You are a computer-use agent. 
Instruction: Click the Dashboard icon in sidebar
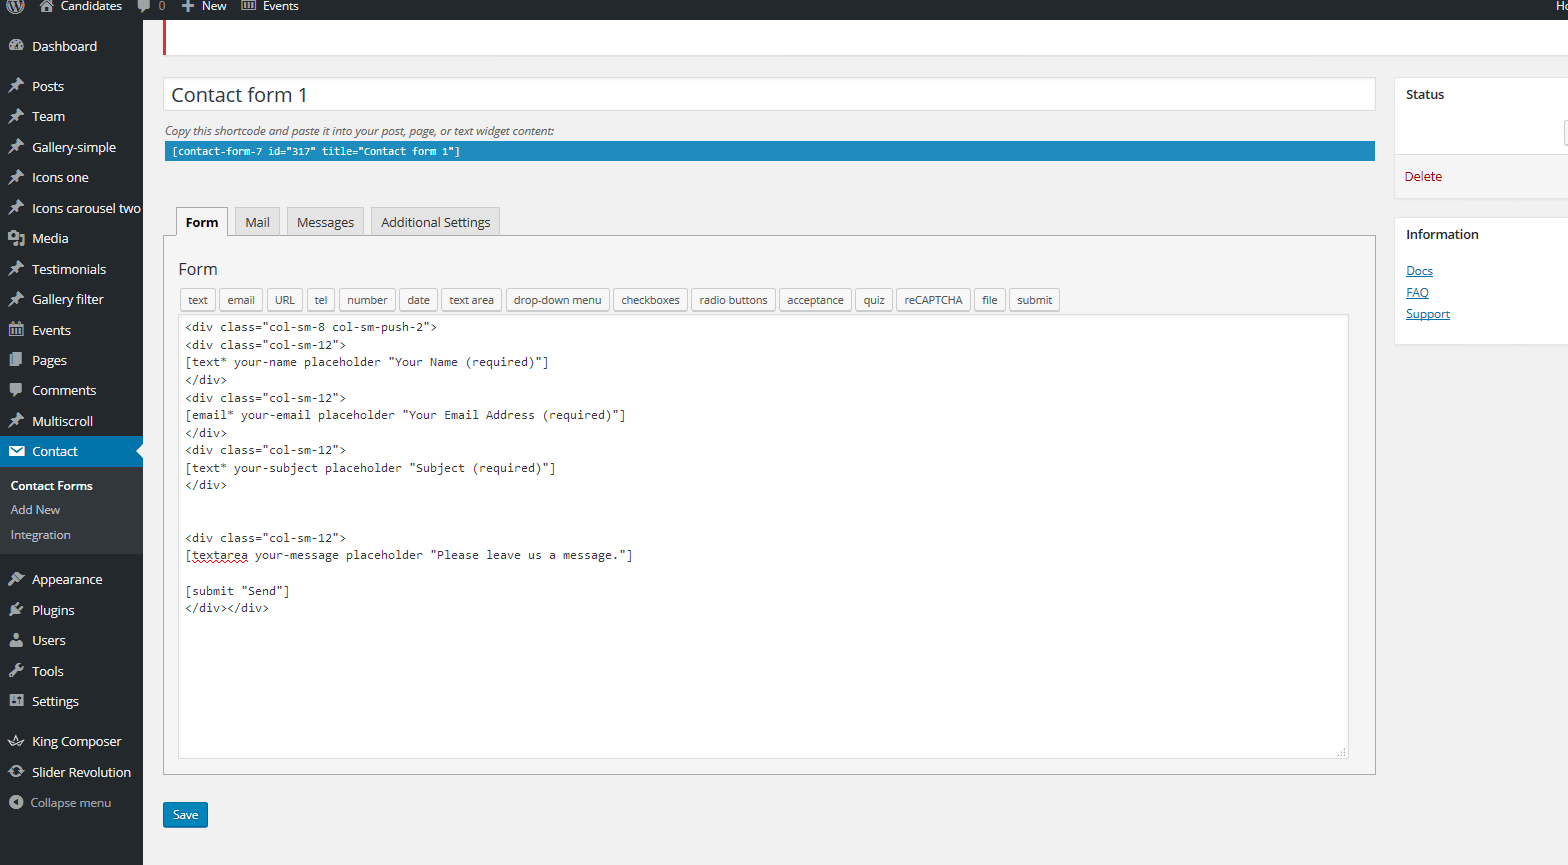(x=16, y=46)
